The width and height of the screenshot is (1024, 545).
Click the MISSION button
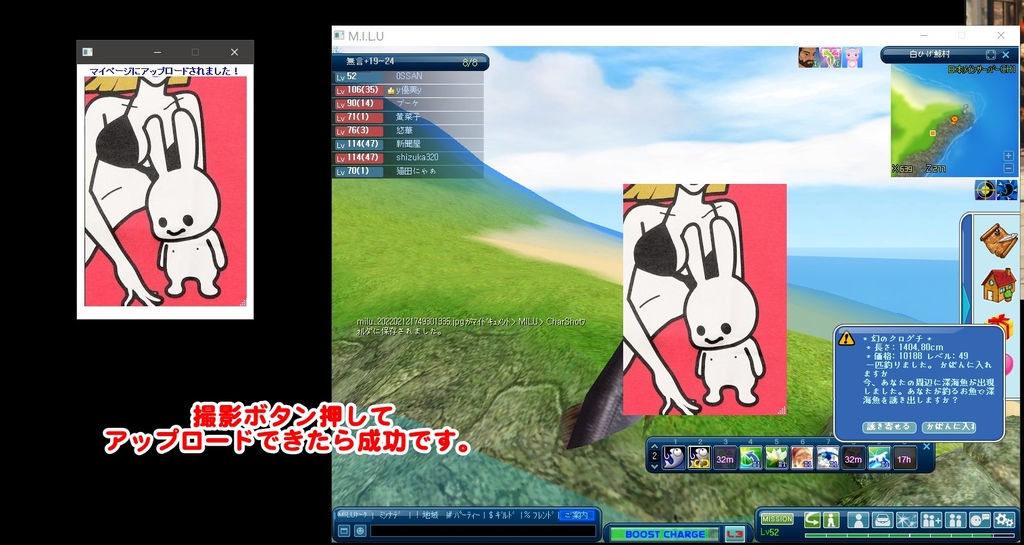tap(777, 519)
